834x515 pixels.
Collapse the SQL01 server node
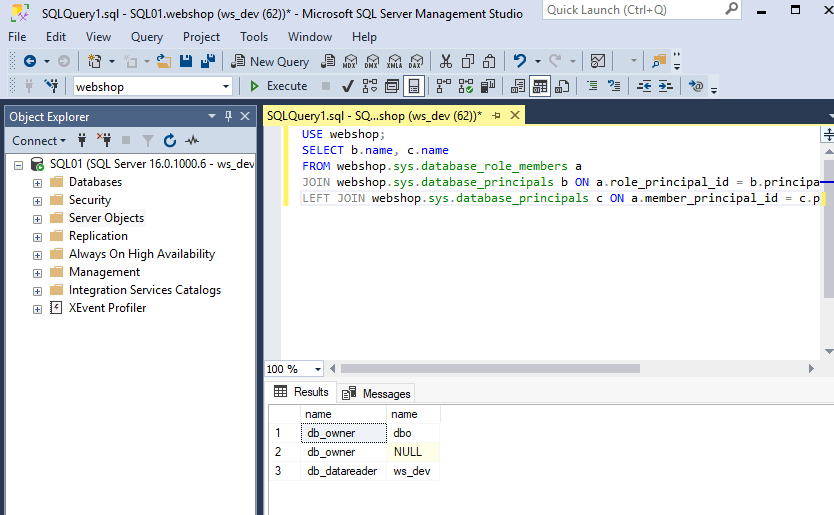coord(19,165)
